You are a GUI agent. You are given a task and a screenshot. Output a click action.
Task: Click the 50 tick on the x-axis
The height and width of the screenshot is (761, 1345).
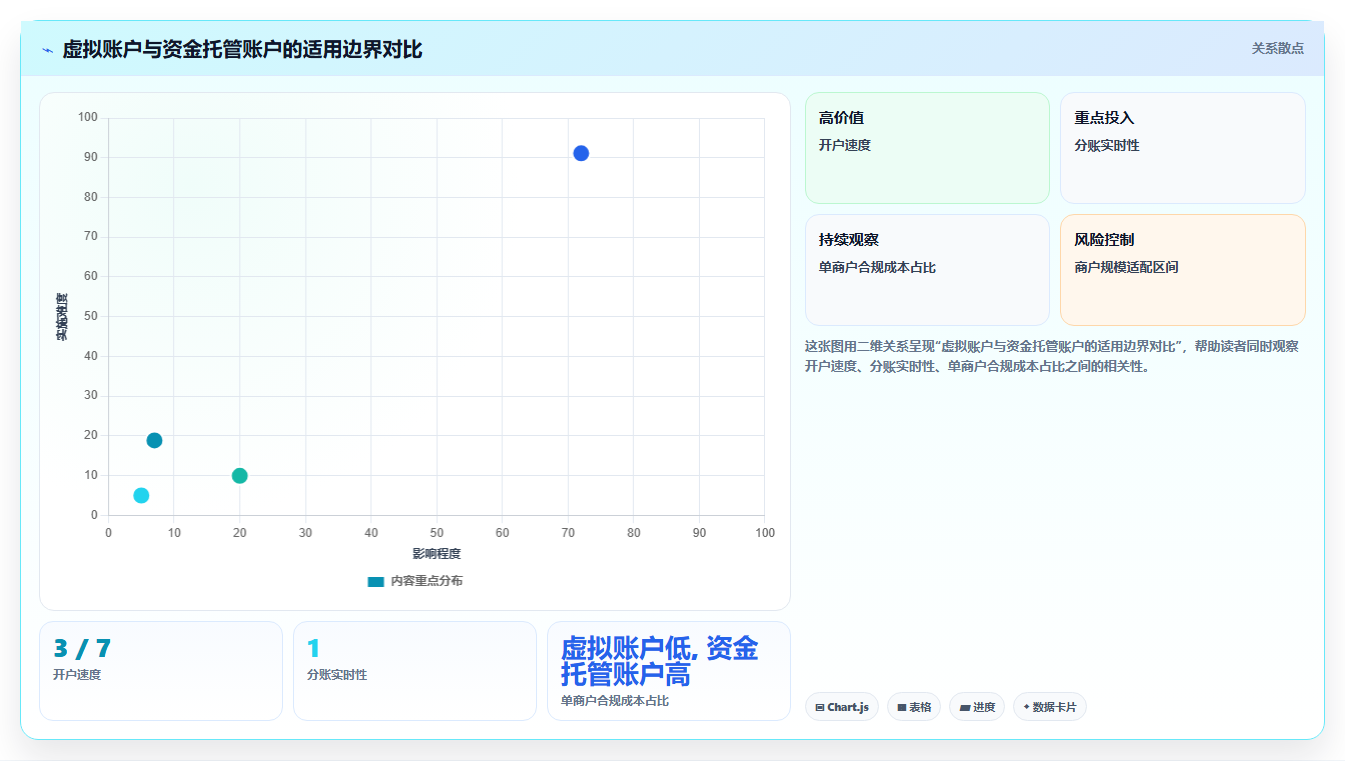(437, 533)
